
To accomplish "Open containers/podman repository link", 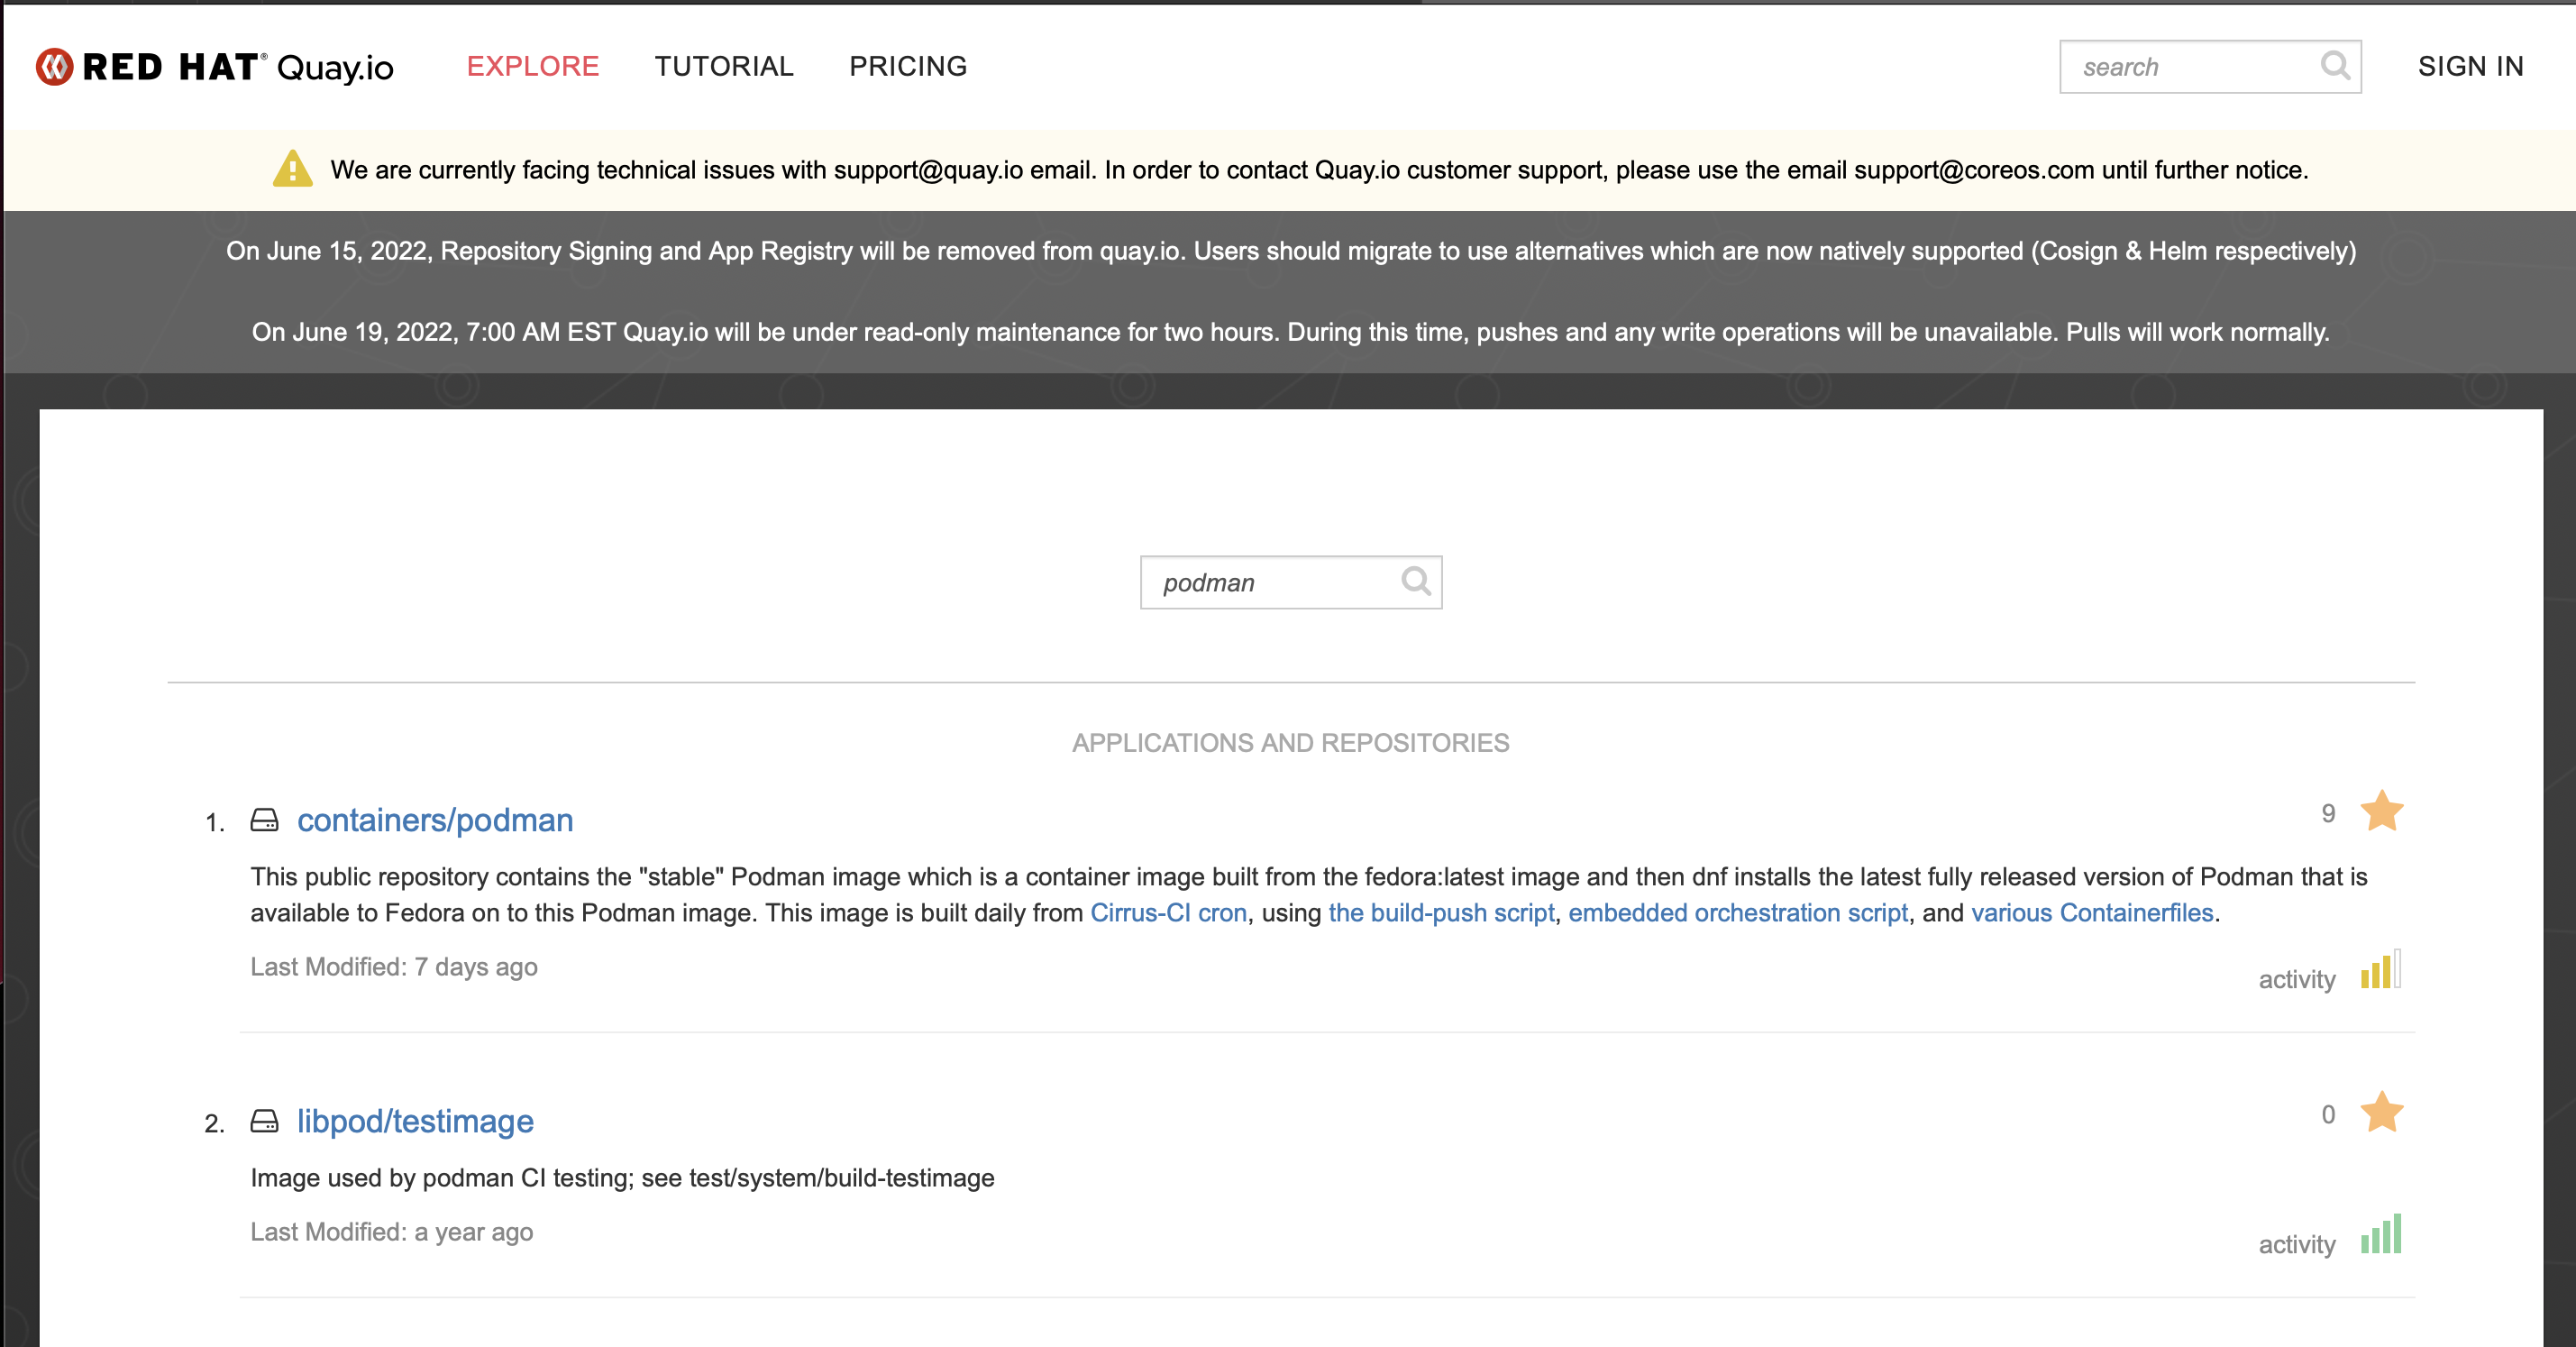I will coord(434,820).
